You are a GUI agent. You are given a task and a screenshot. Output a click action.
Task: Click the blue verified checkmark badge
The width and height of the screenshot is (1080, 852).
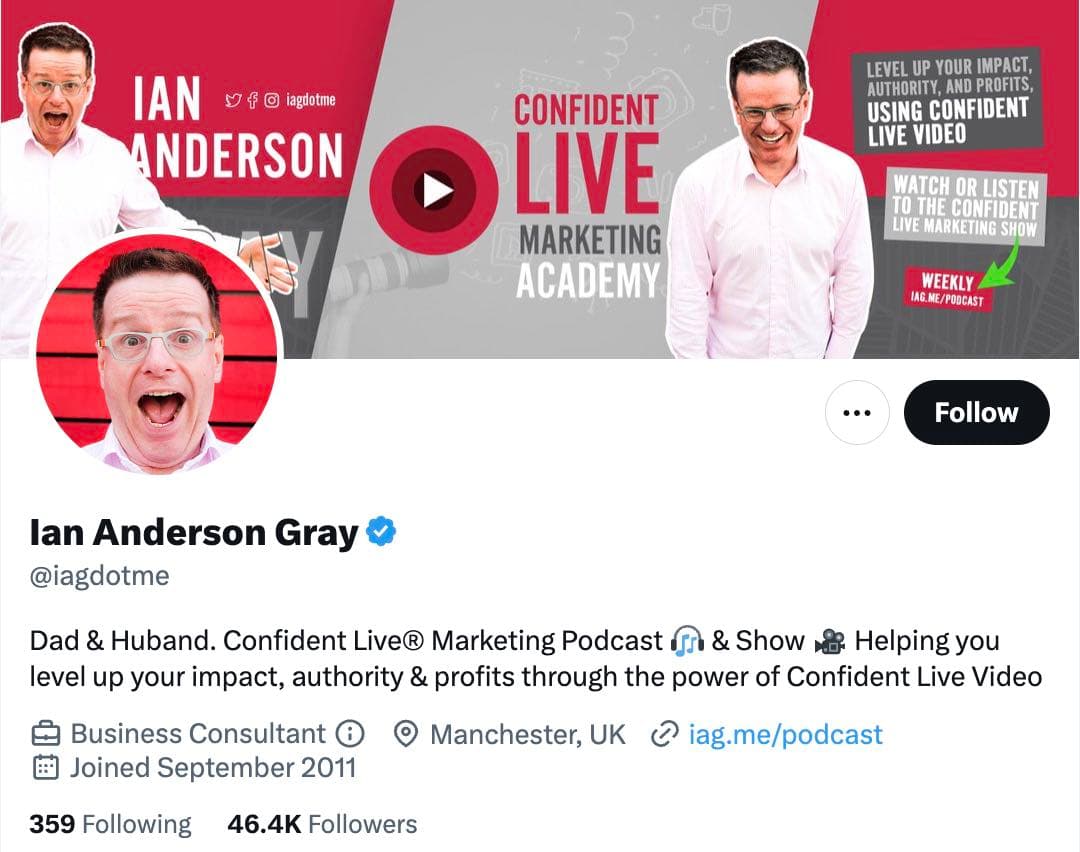click(x=381, y=531)
